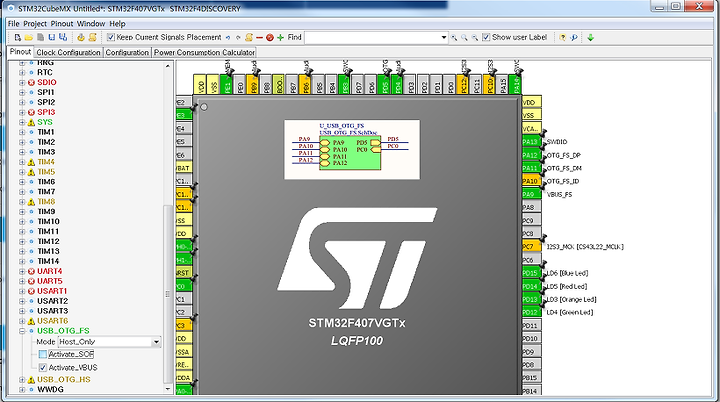Click the blue search-help icon in toolbar
720x402 pixels.
[574, 38]
